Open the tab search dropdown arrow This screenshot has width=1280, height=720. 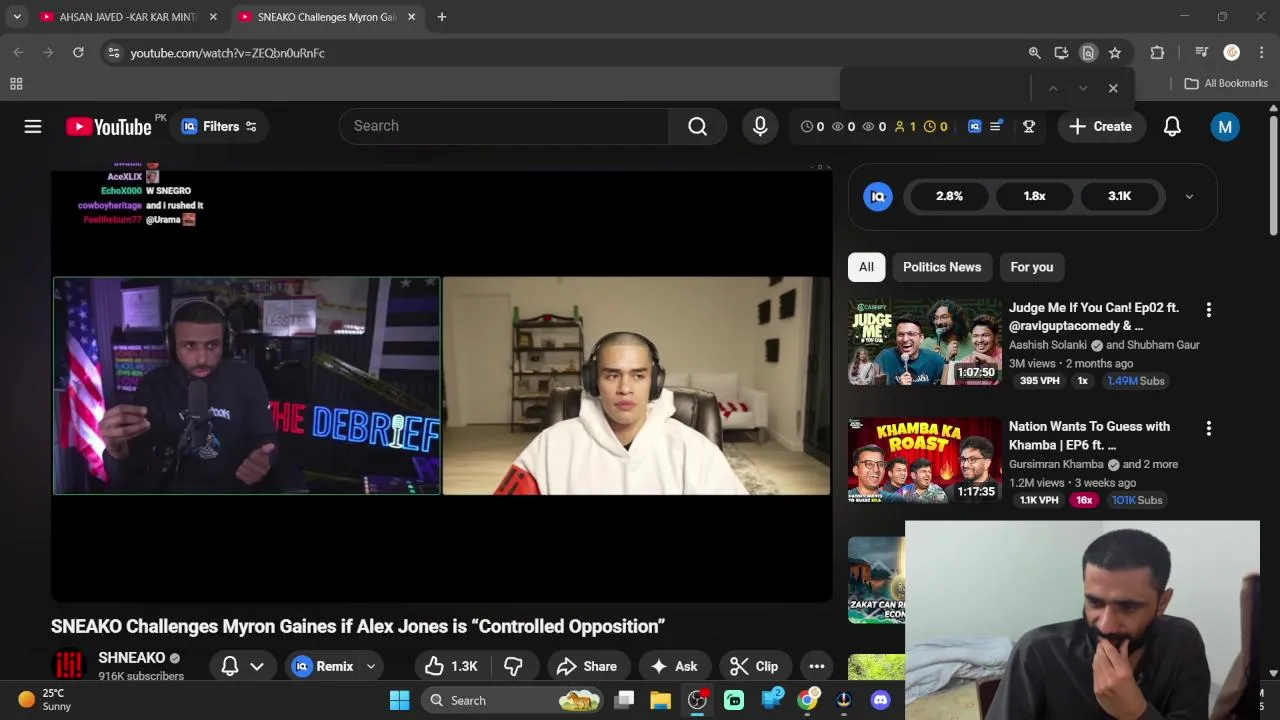point(17,17)
